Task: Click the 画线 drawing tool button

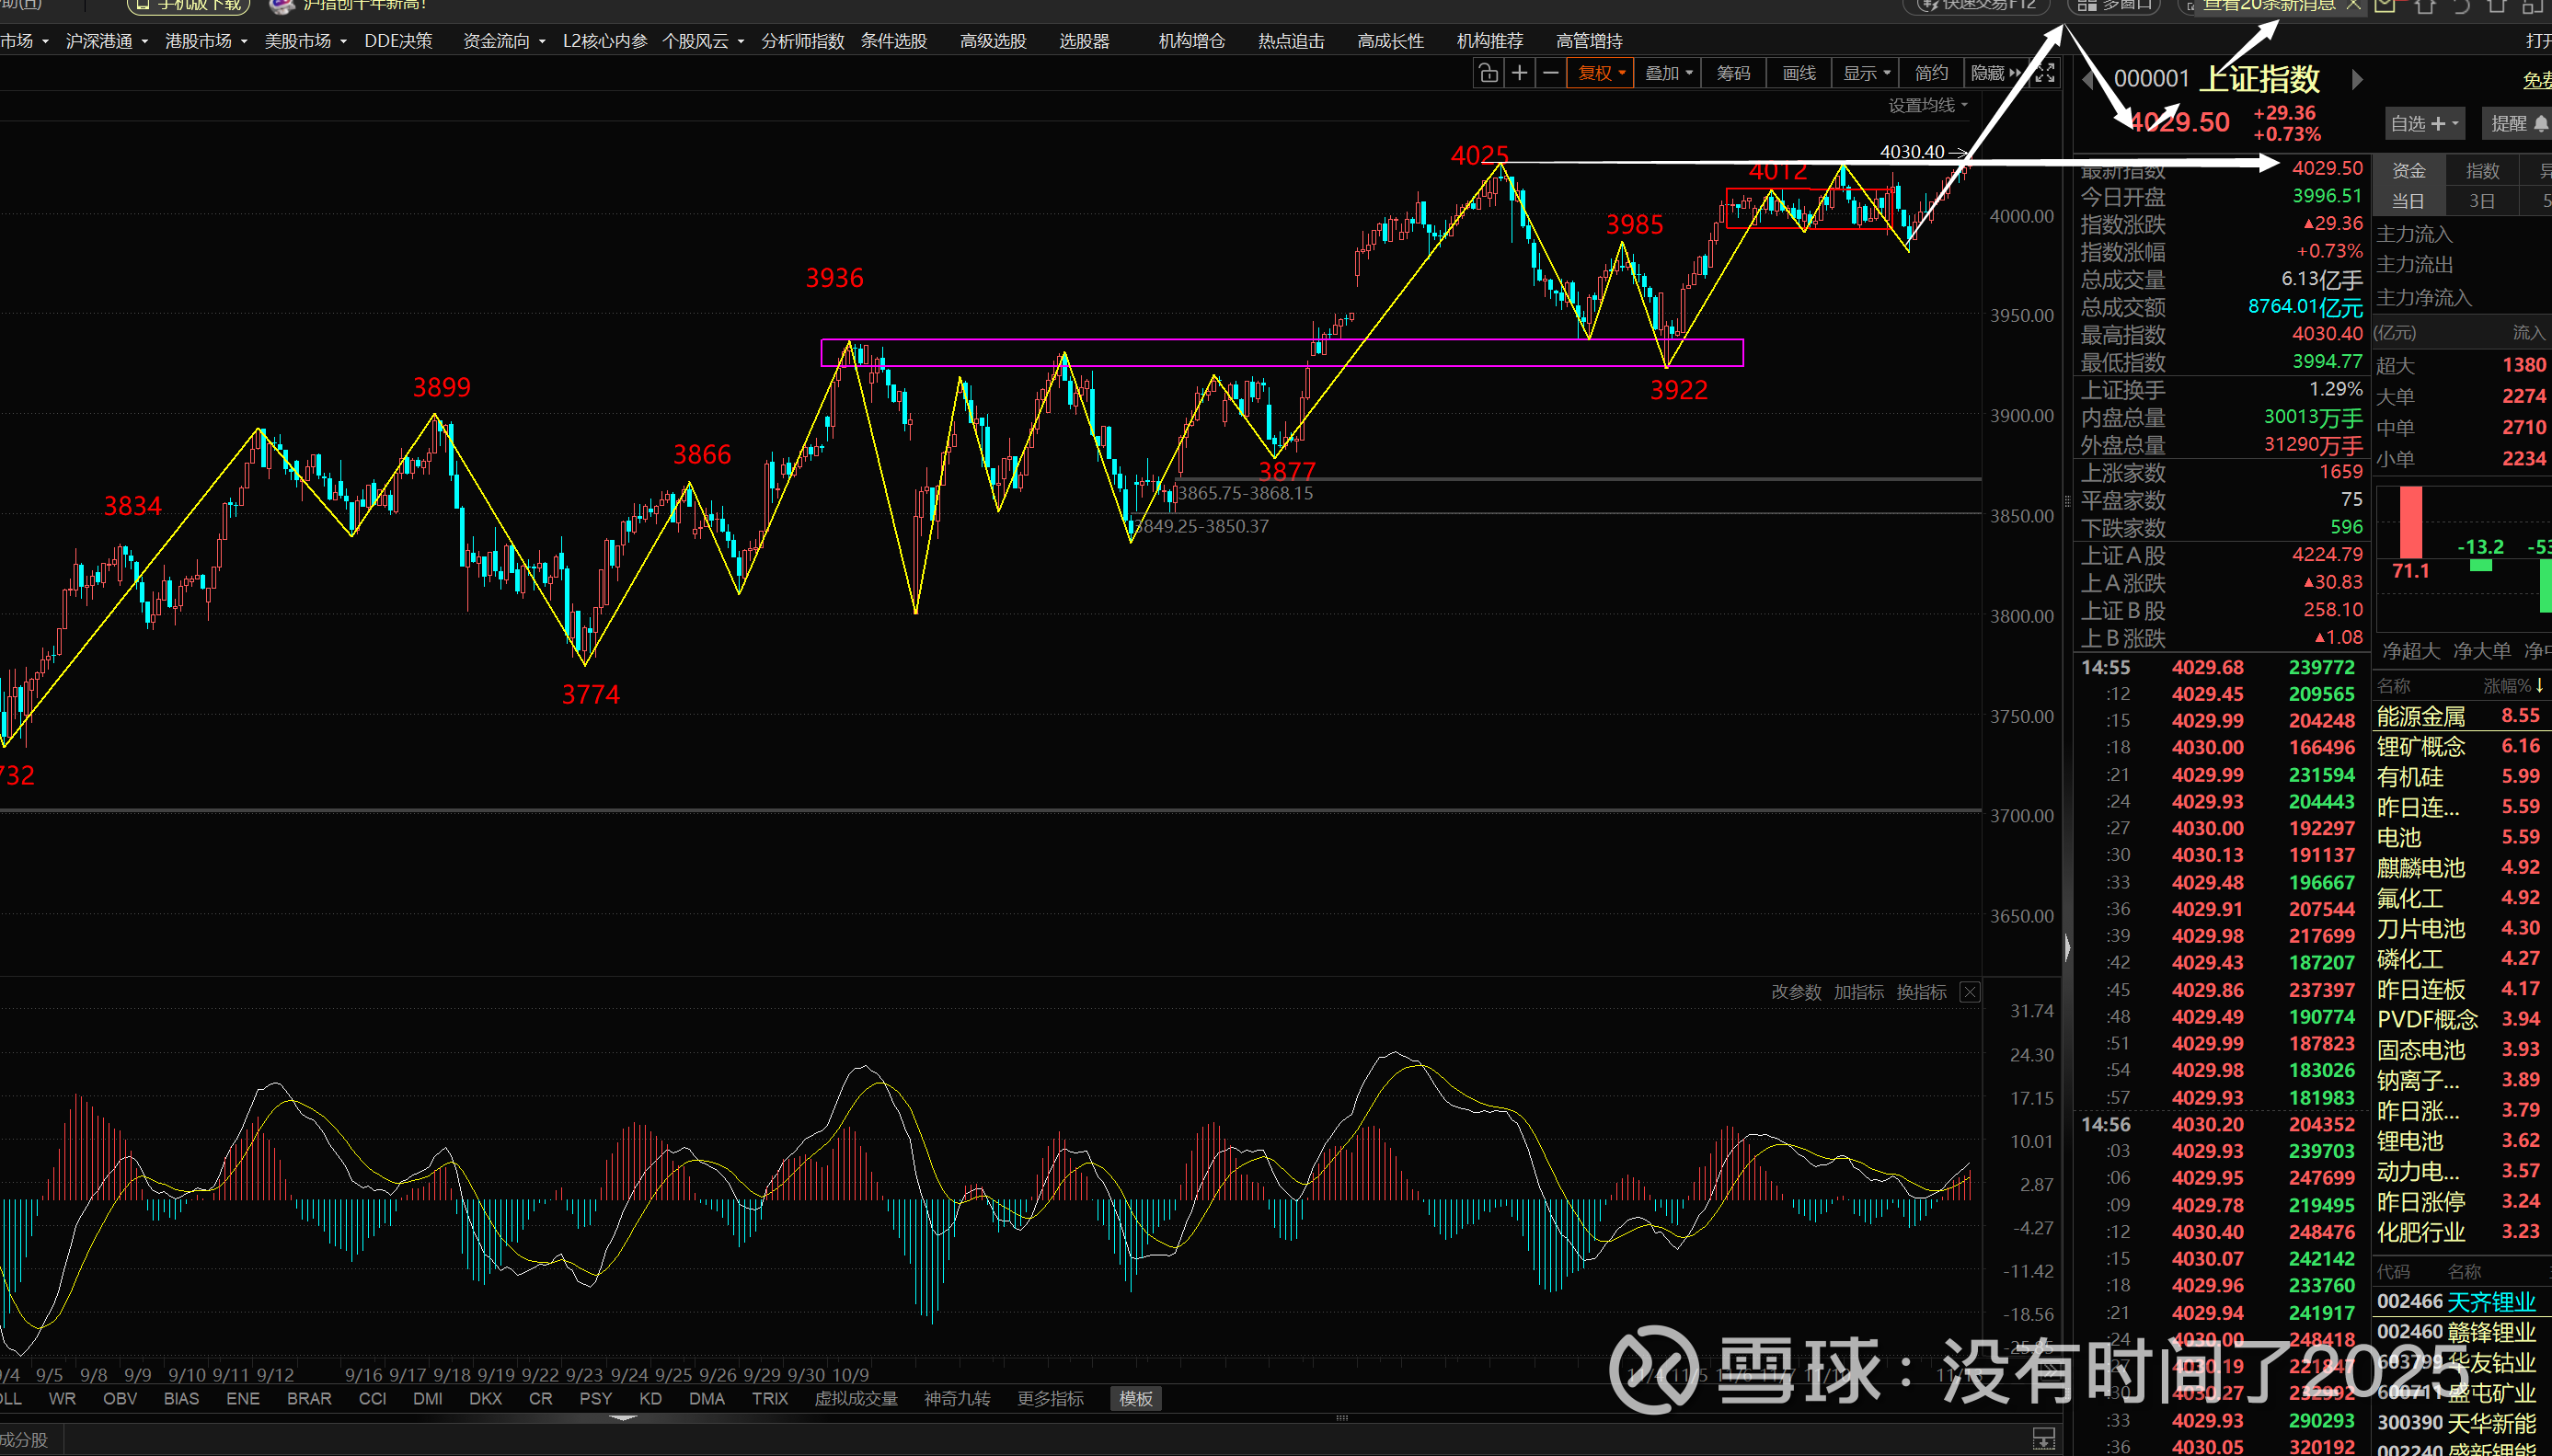Action: click(x=1798, y=73)
